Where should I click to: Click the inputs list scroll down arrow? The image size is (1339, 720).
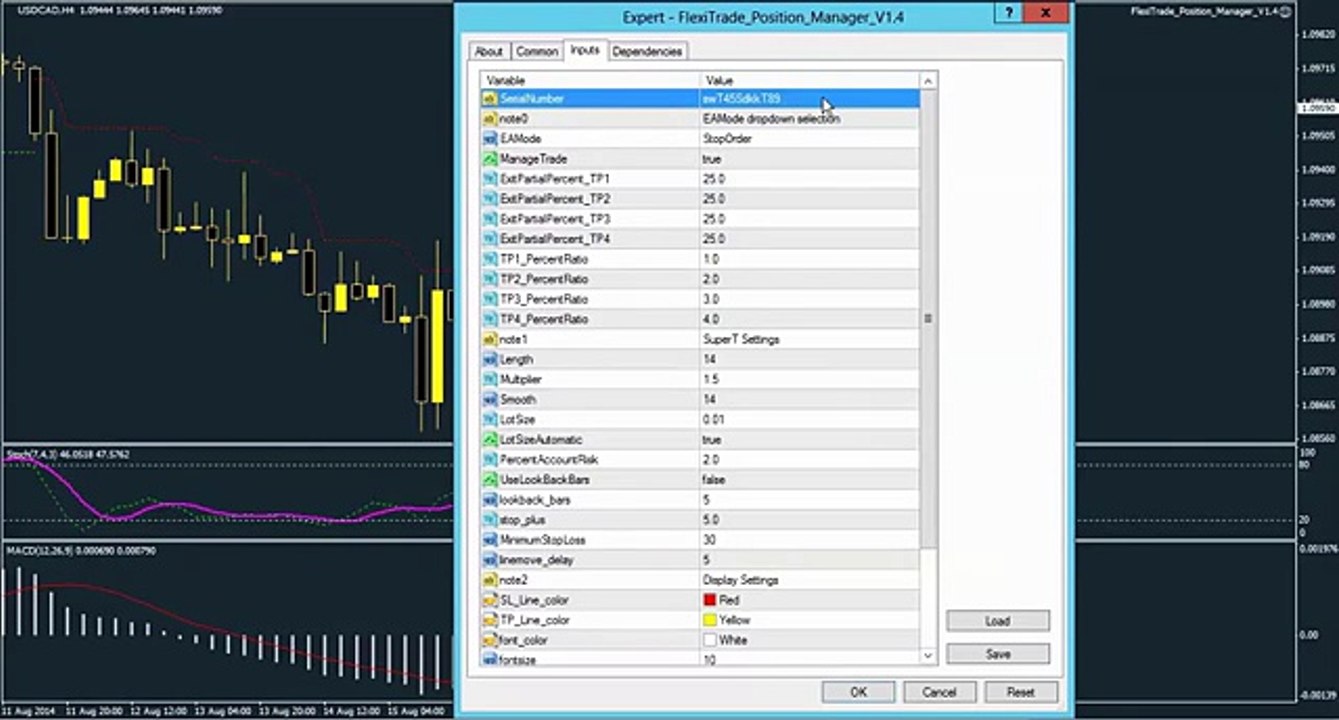[x=928, y=656]
